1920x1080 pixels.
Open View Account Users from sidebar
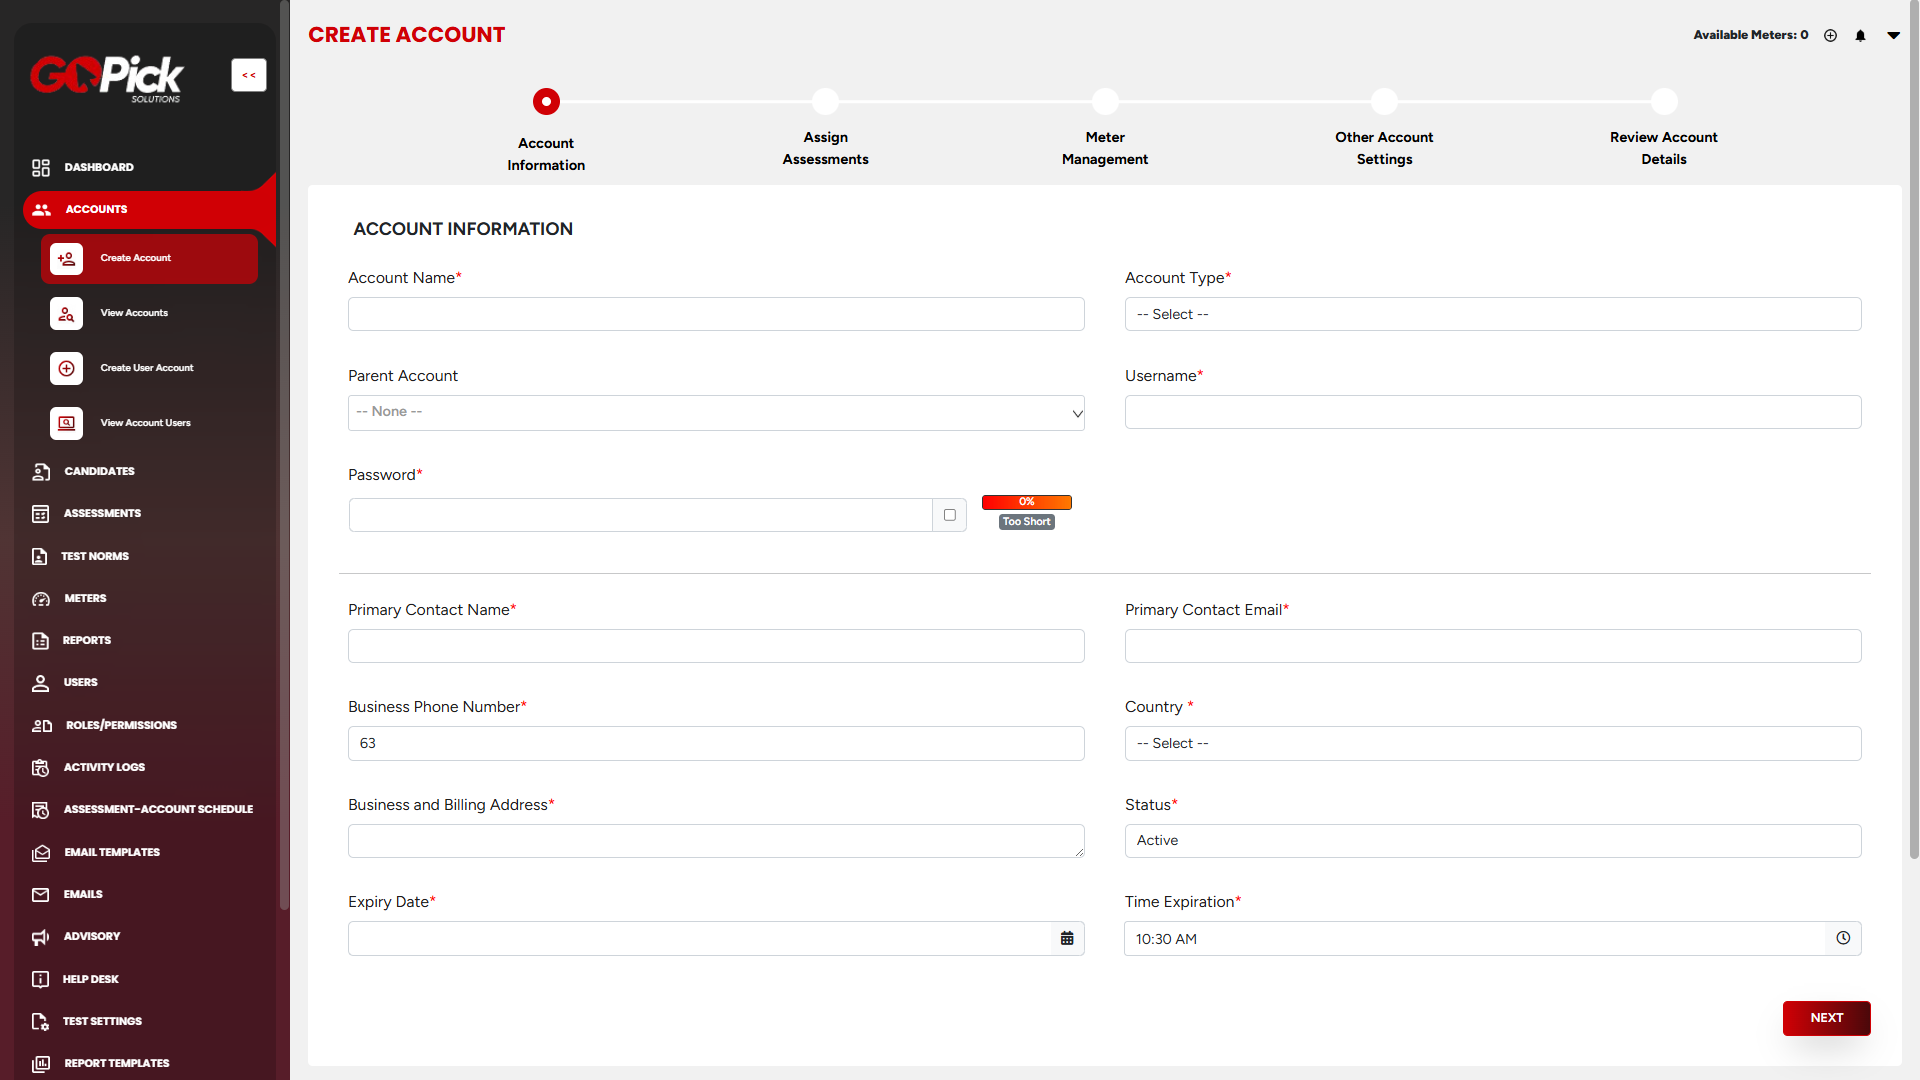(145, 423)
